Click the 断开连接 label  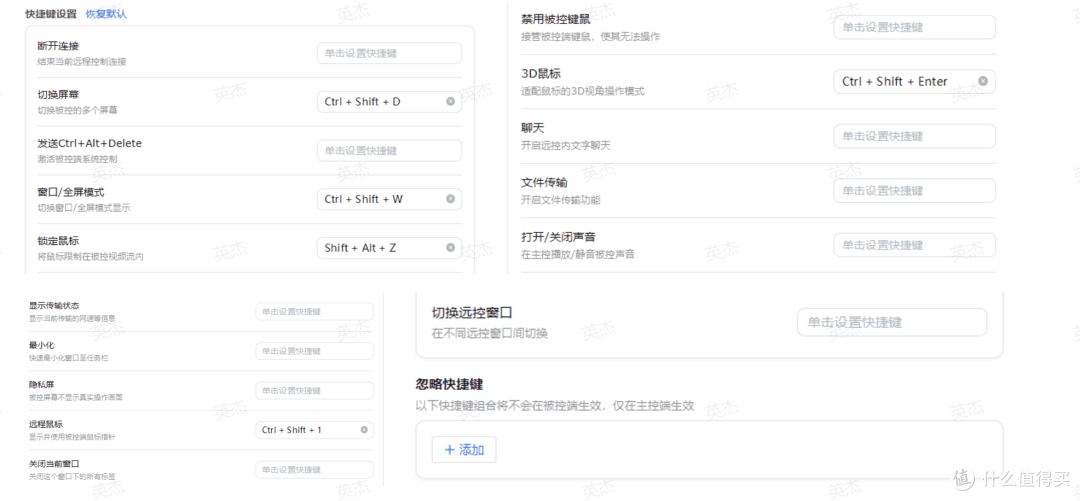[58, 45]
